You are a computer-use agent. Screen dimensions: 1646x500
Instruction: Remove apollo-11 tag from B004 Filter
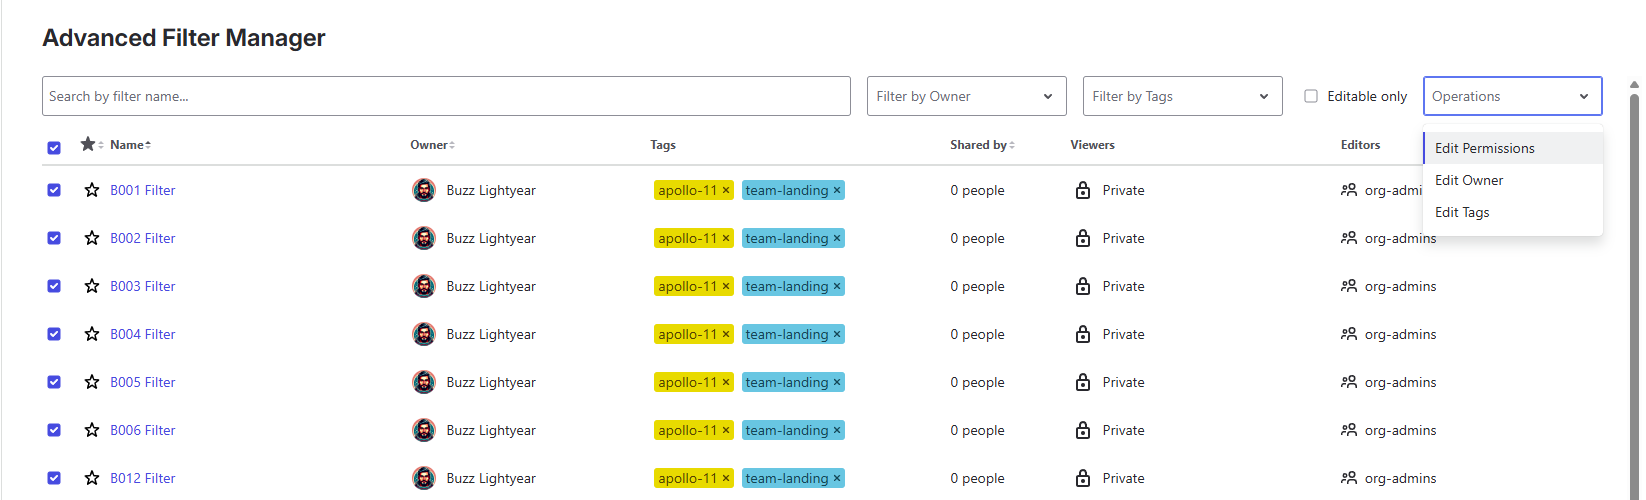(726, 334)
